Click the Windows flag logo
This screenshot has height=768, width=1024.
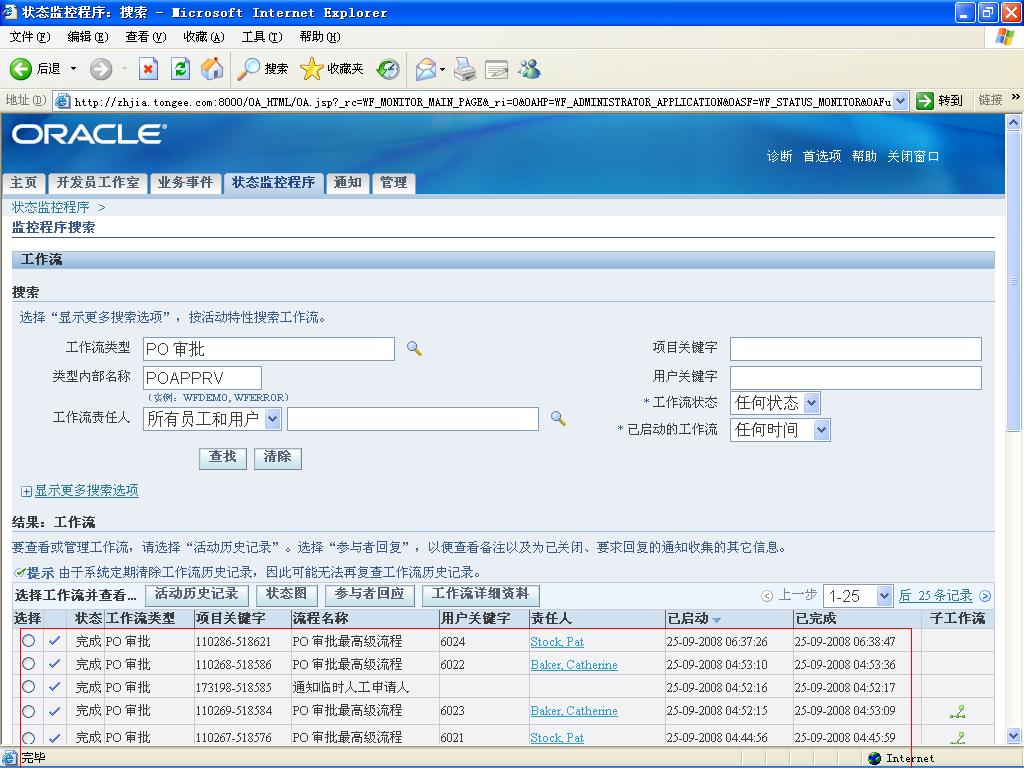(x=1004, y=37)
